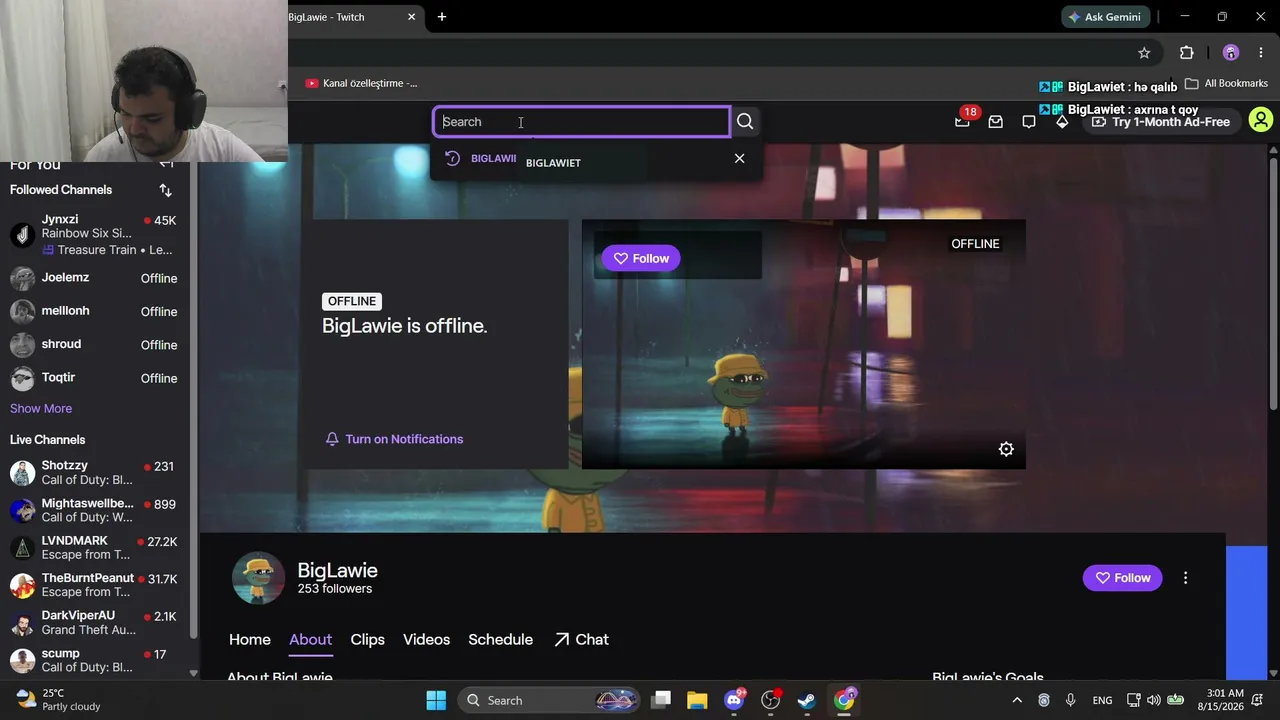Open the All Bookmarks folder

tap(1226, 83)
